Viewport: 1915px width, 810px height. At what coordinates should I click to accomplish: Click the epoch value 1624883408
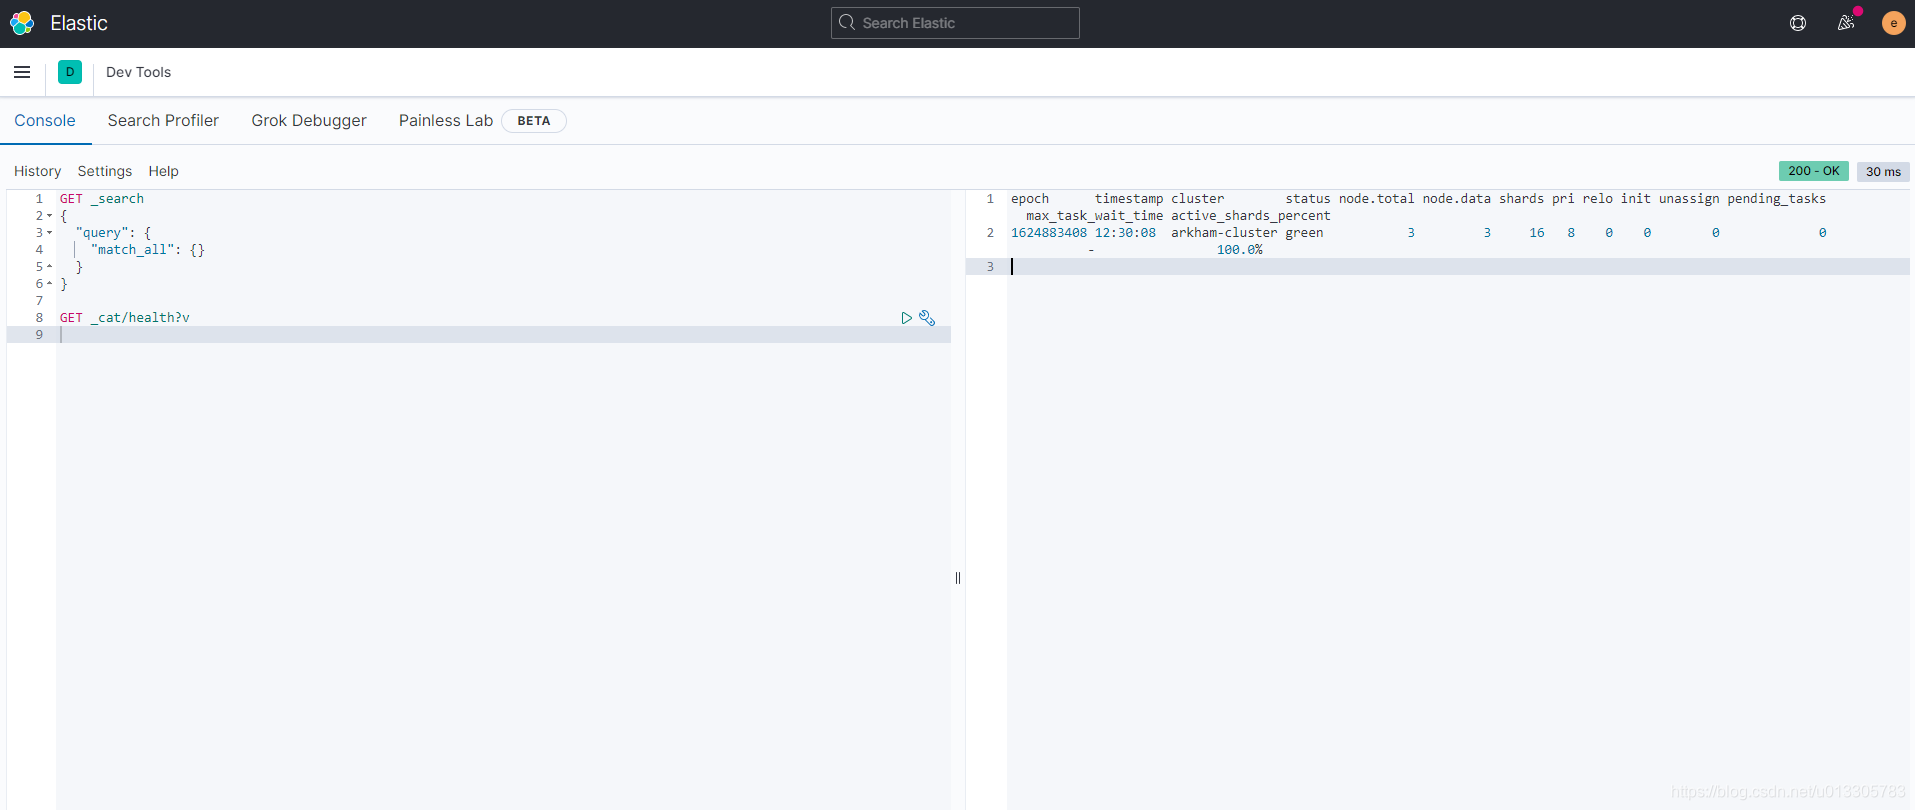1049,233
